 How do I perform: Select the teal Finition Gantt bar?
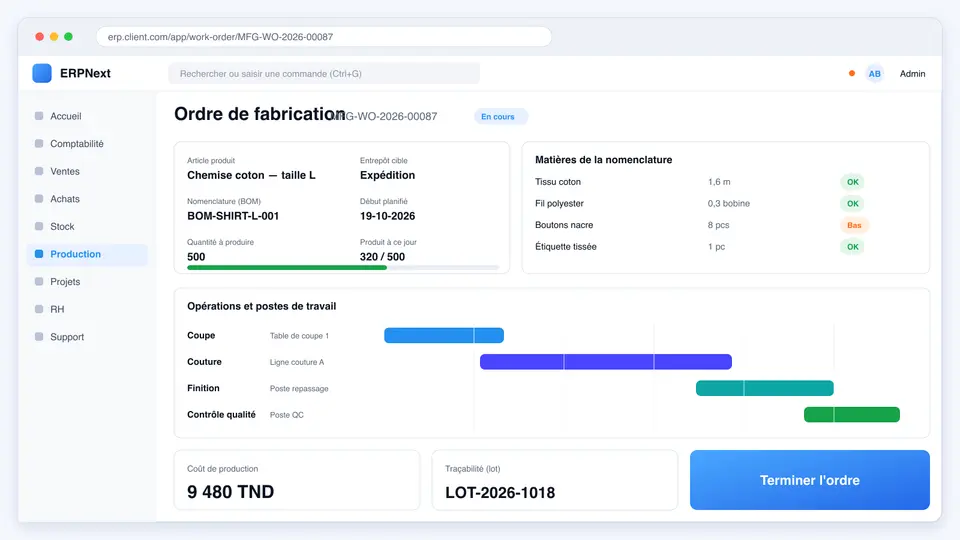coord(765,388)
